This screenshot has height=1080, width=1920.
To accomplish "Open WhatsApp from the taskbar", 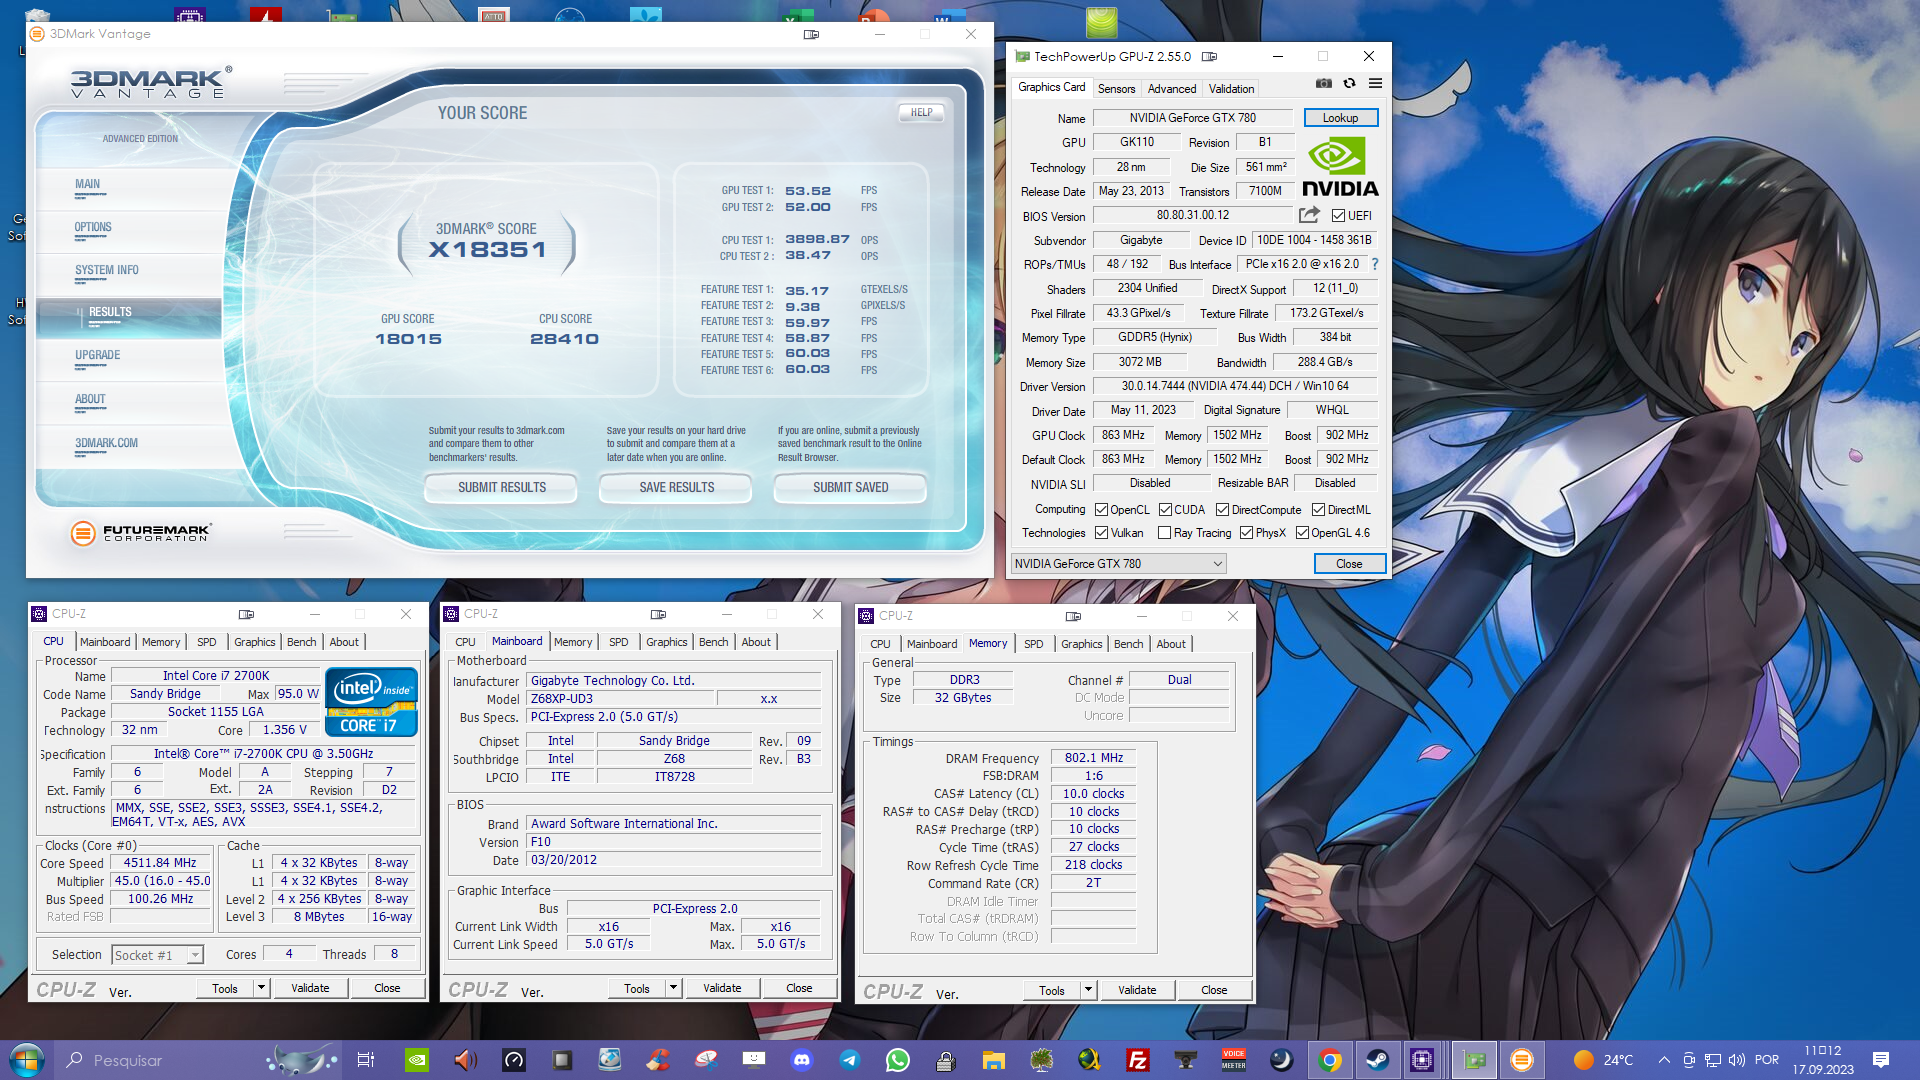I will [898, 1060].
